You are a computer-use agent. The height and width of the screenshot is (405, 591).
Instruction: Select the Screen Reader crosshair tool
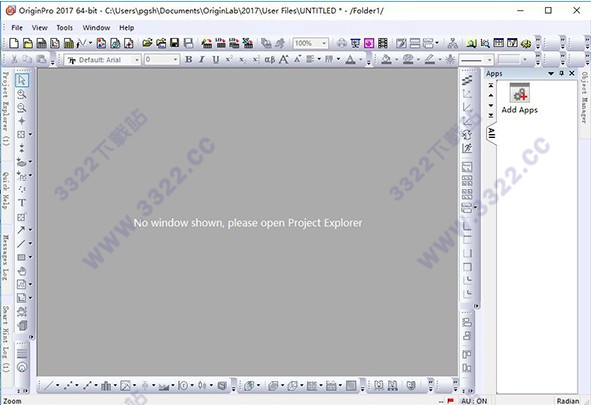21,121
